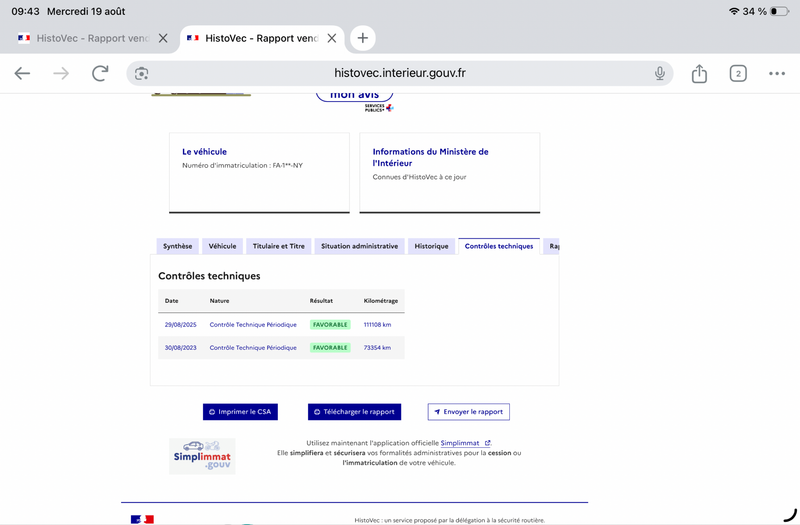800x525 pixels.
Task: Click FAVORABLE badge in 29/08/2025 row
Action: (x=330, y=324)
